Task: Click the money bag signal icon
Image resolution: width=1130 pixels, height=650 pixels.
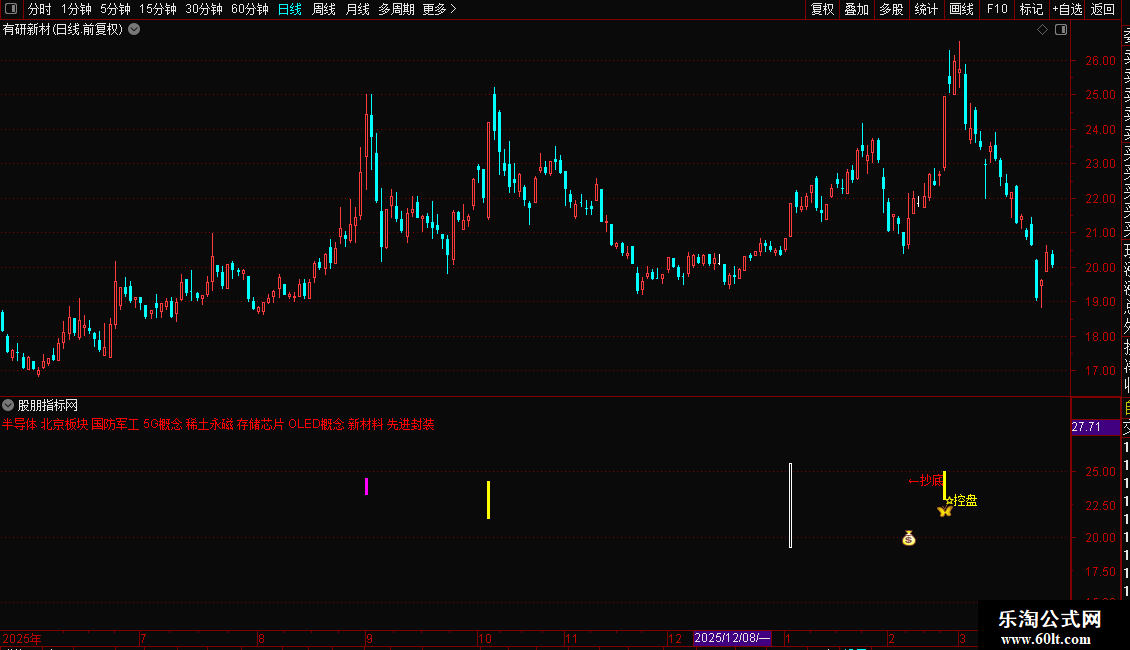Action: tap(909, 538)
